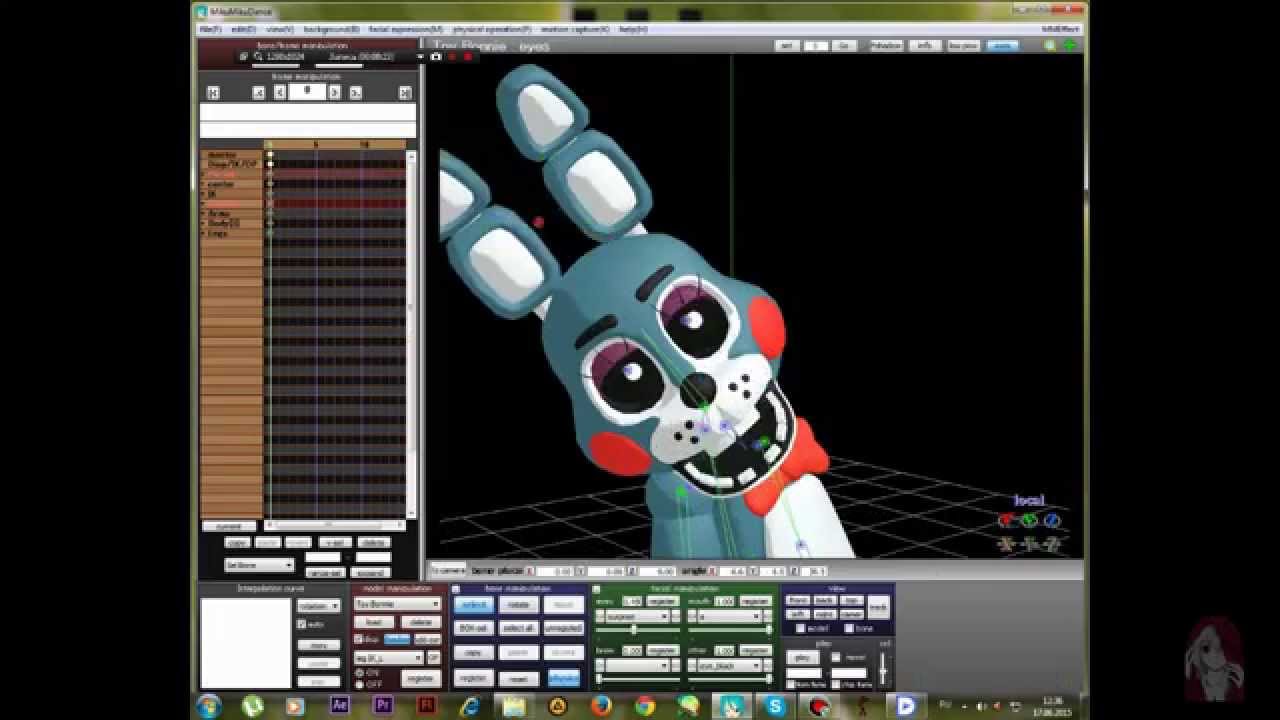
Task: Jump to the first frame button
Action: (x=213, y=92)
